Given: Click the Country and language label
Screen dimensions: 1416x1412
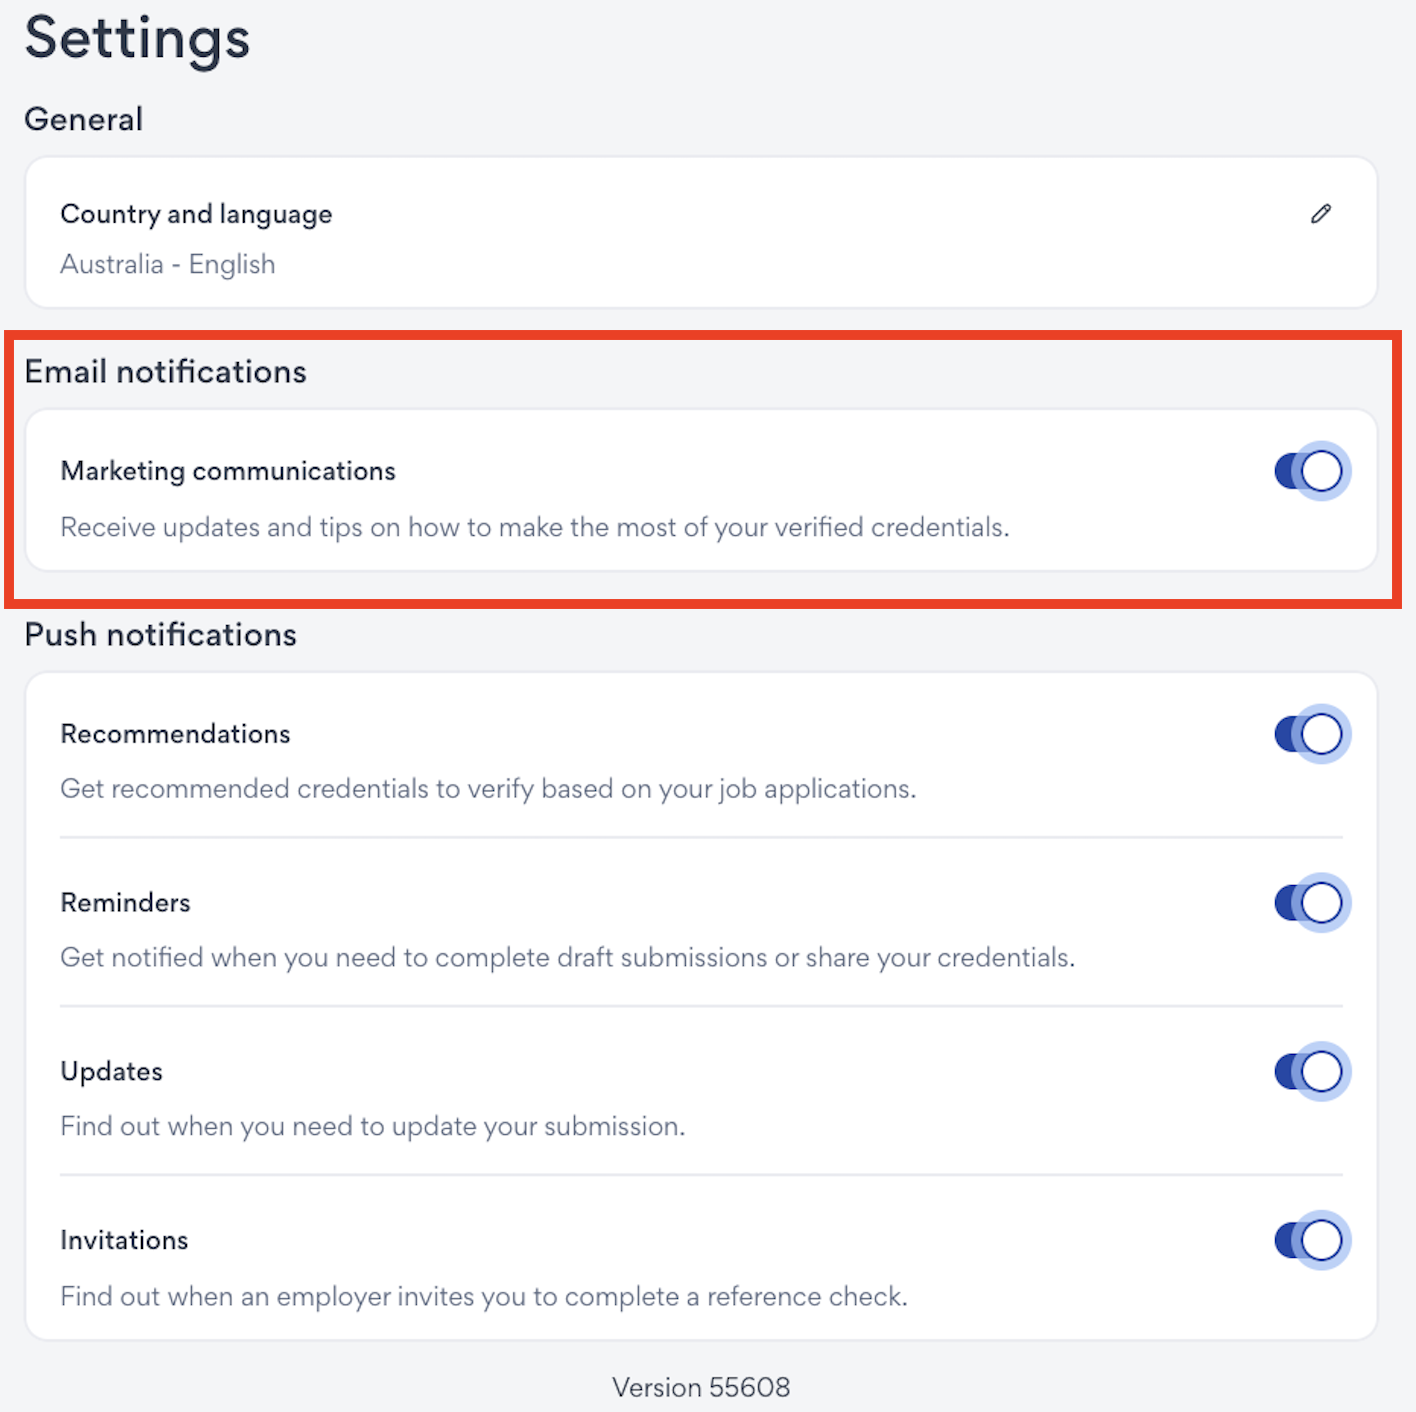Looking at the screenshot, I should 196,214.
